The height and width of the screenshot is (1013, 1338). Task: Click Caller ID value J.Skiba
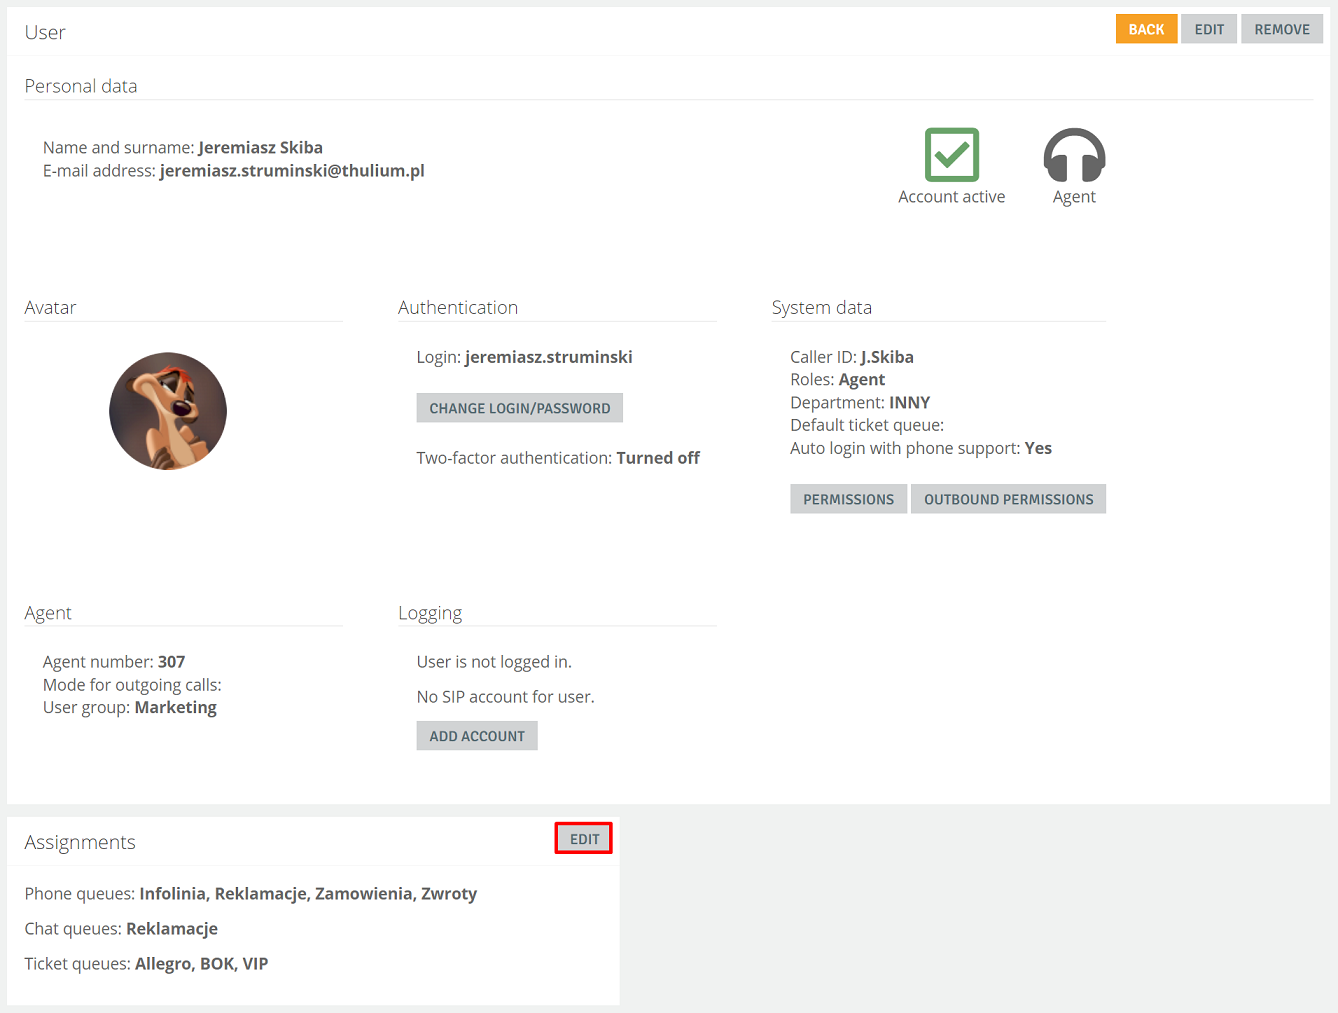887,357
